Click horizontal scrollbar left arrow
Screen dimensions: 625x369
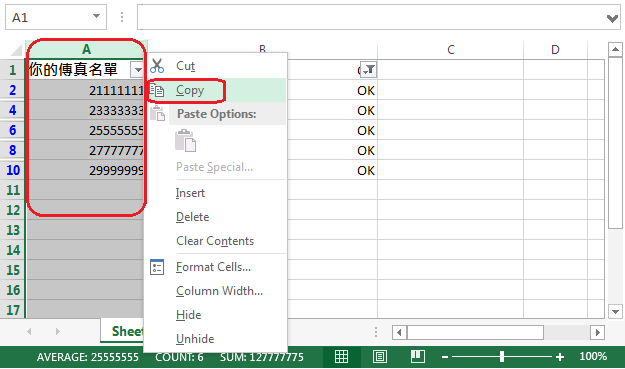[x=399, y=332]
